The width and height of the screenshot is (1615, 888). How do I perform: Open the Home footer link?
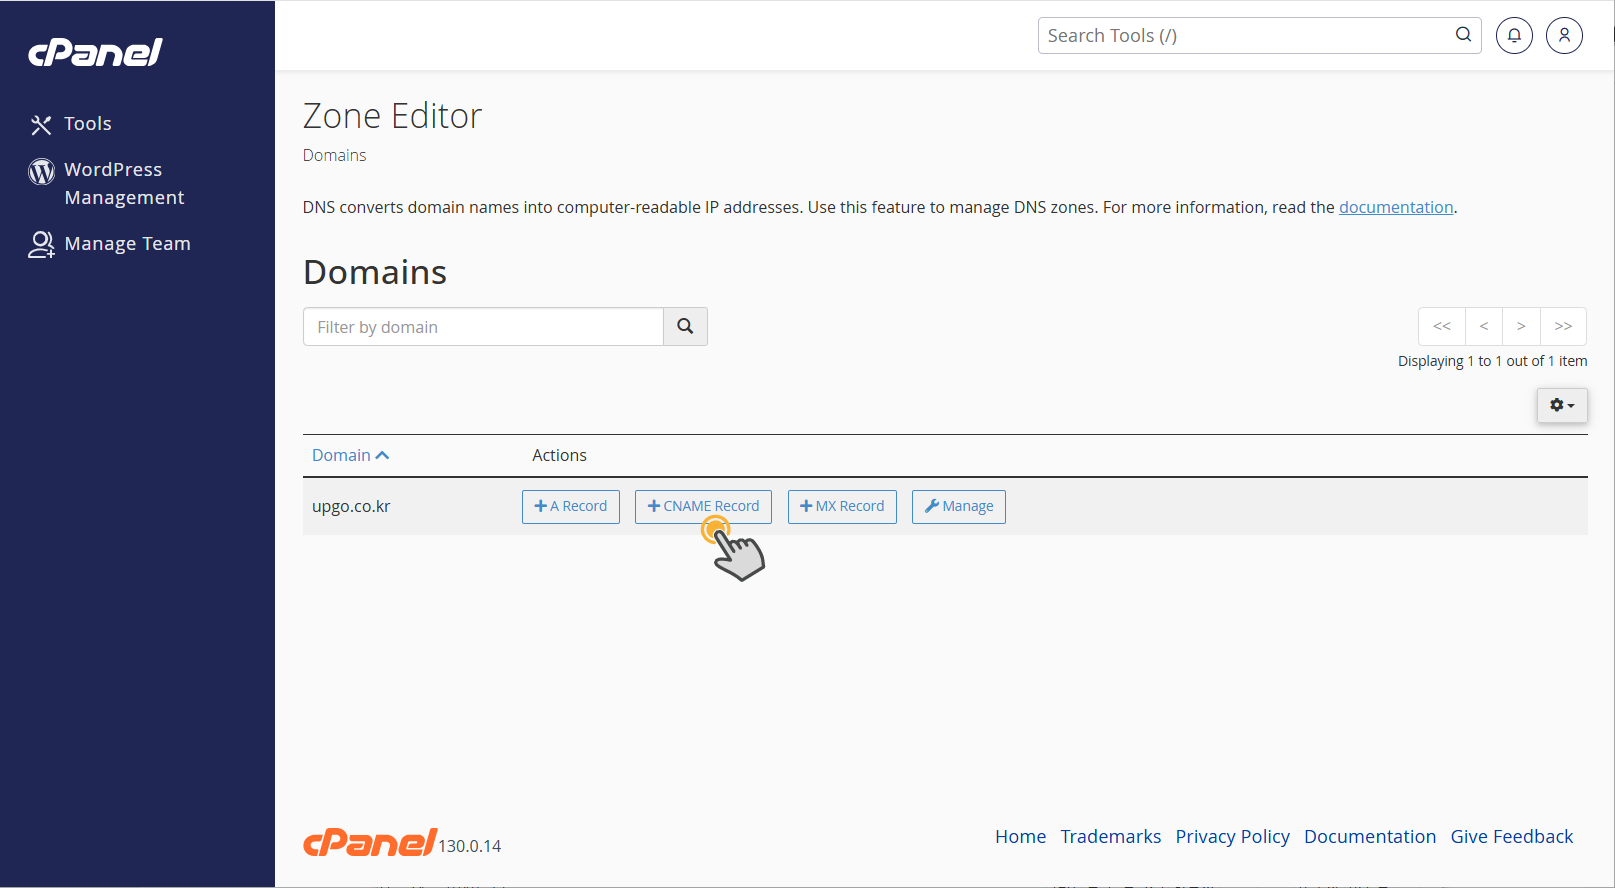(x=1020, y=837)
